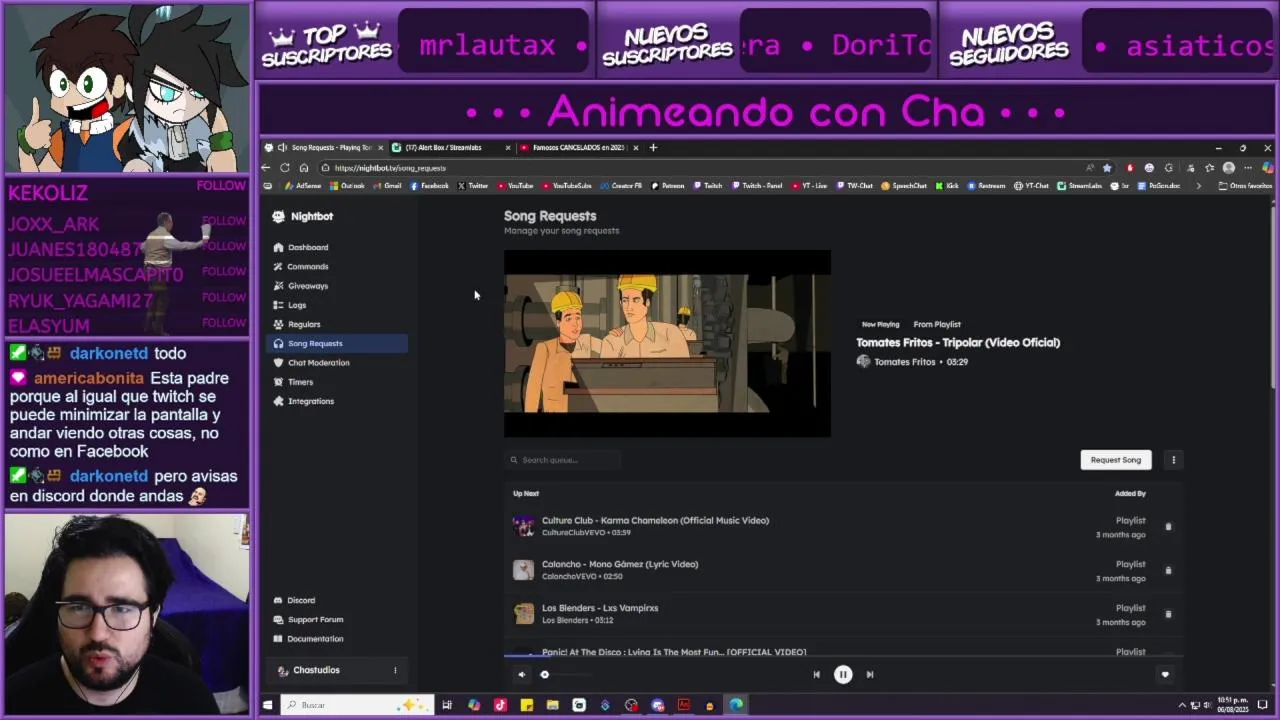Select Los Blenders Lxs Vampirxs title
This screenshot has height=720, width=1280.
[x=600, y=608]
